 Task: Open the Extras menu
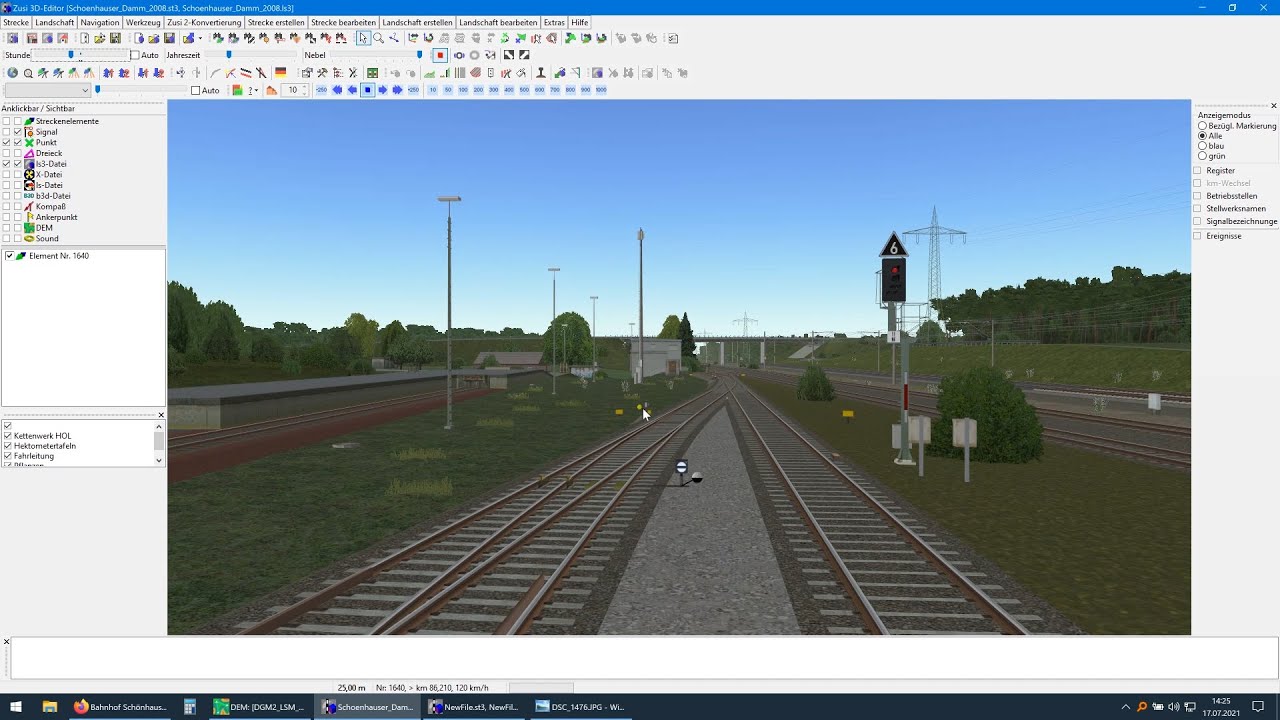pyautogui.click(x=554, y=22)
